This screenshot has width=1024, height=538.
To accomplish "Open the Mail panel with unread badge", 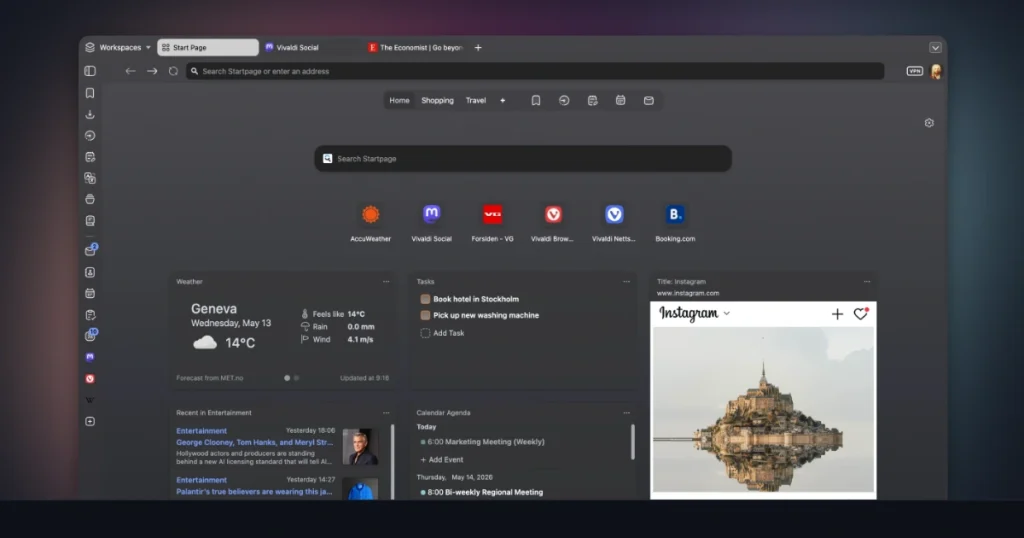I will pos(91,250).
